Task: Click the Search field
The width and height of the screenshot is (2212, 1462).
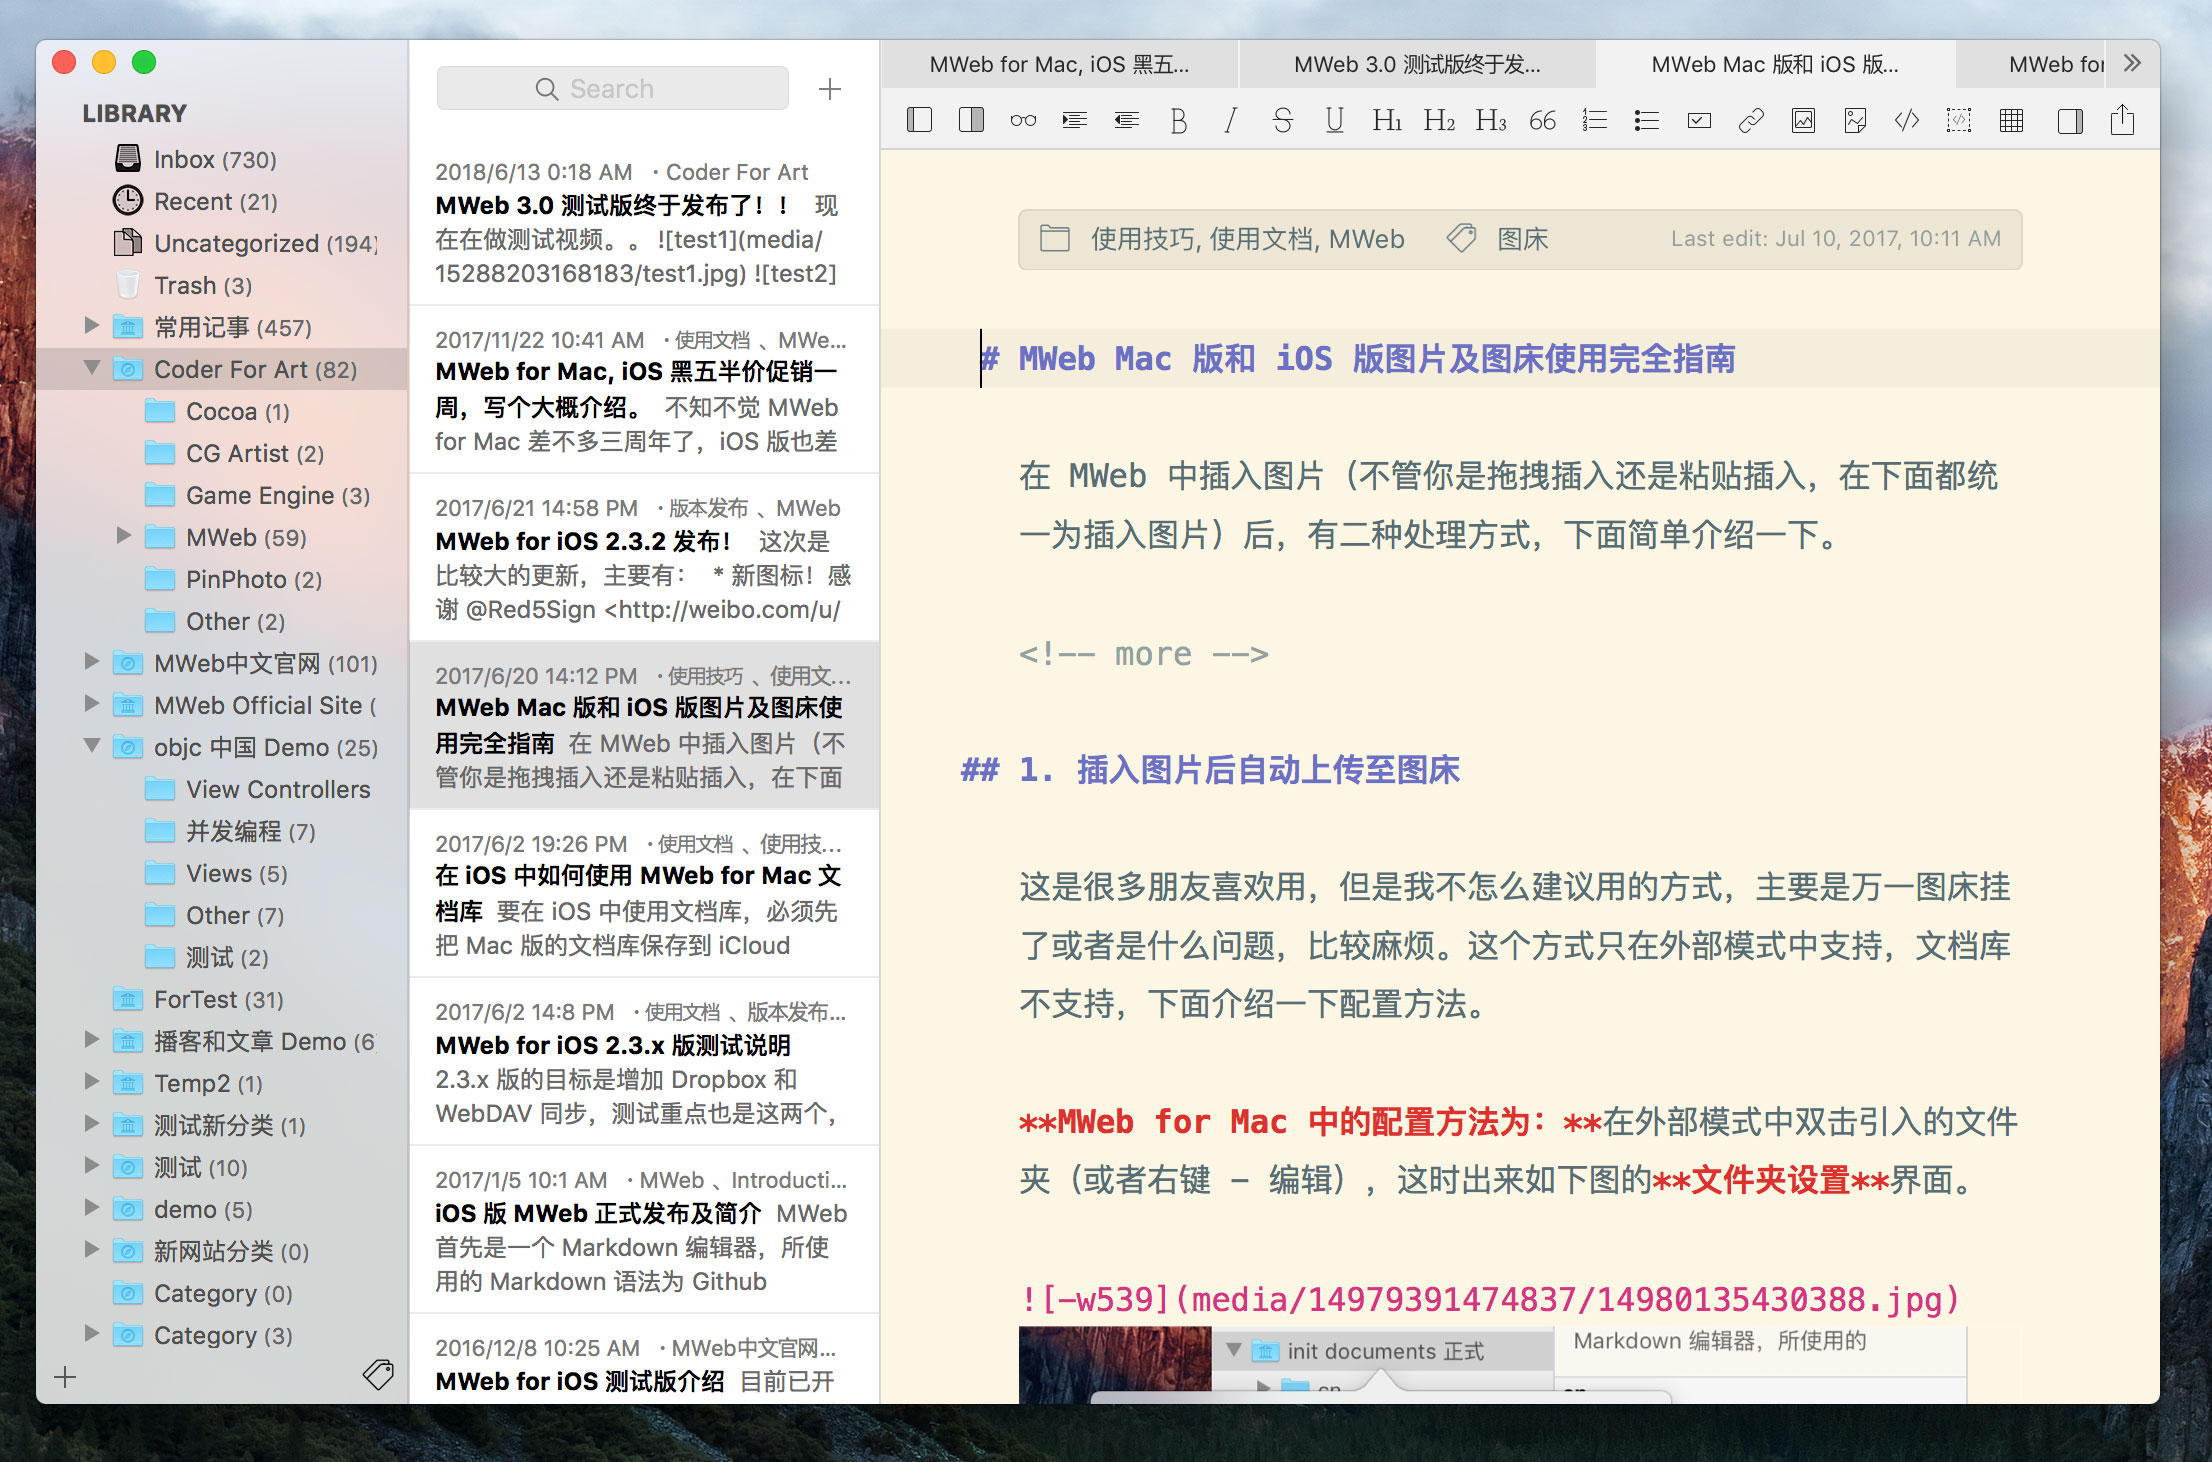Action: [x=612, y=89]
